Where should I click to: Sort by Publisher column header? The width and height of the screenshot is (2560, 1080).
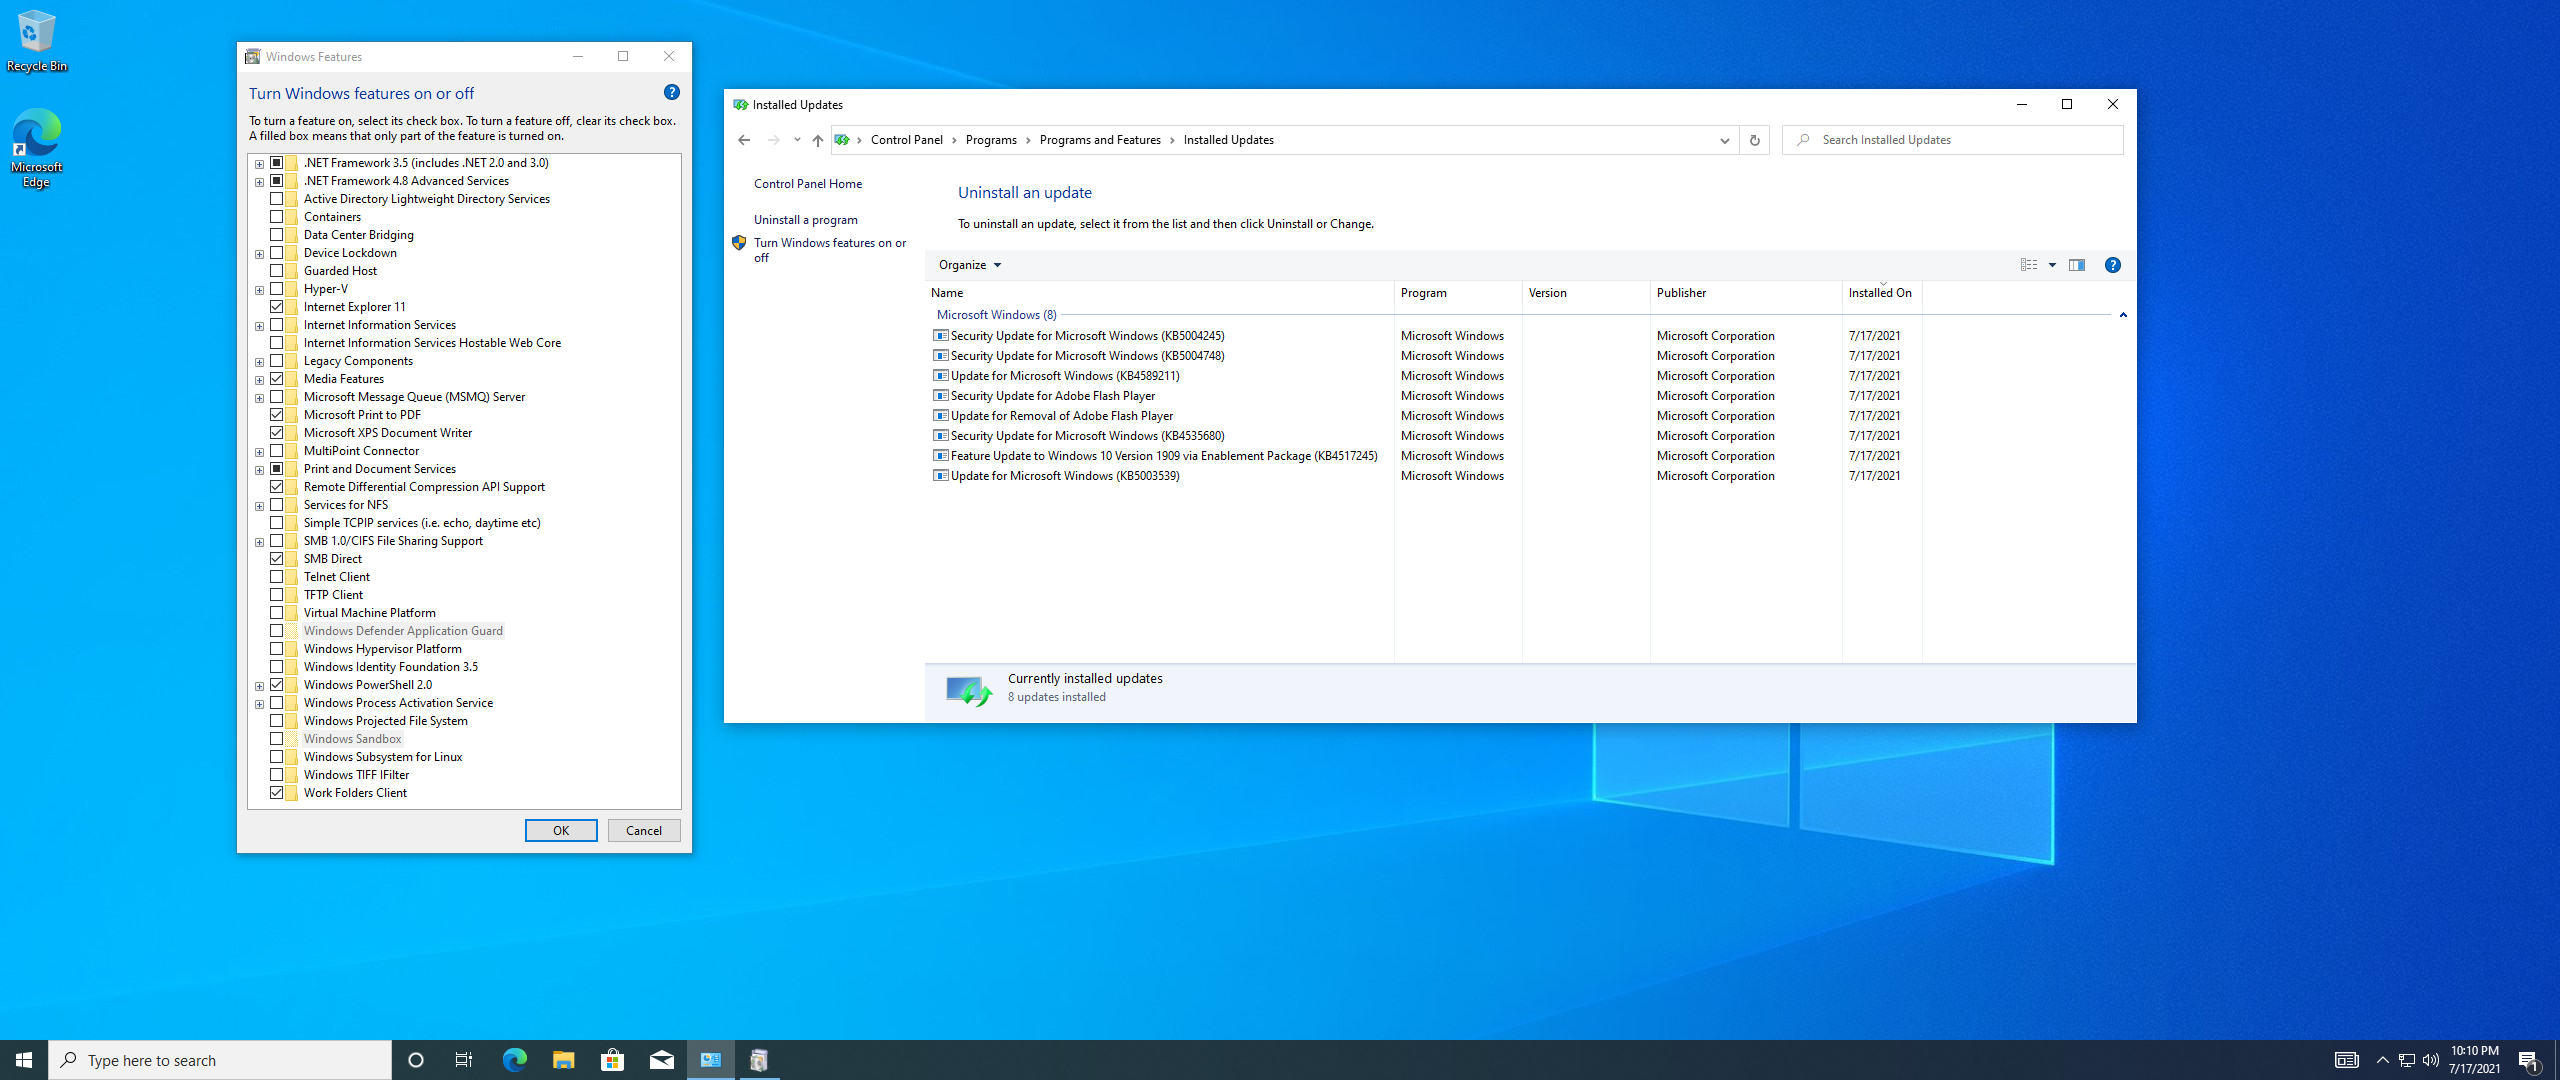(x=1746, y=293)
